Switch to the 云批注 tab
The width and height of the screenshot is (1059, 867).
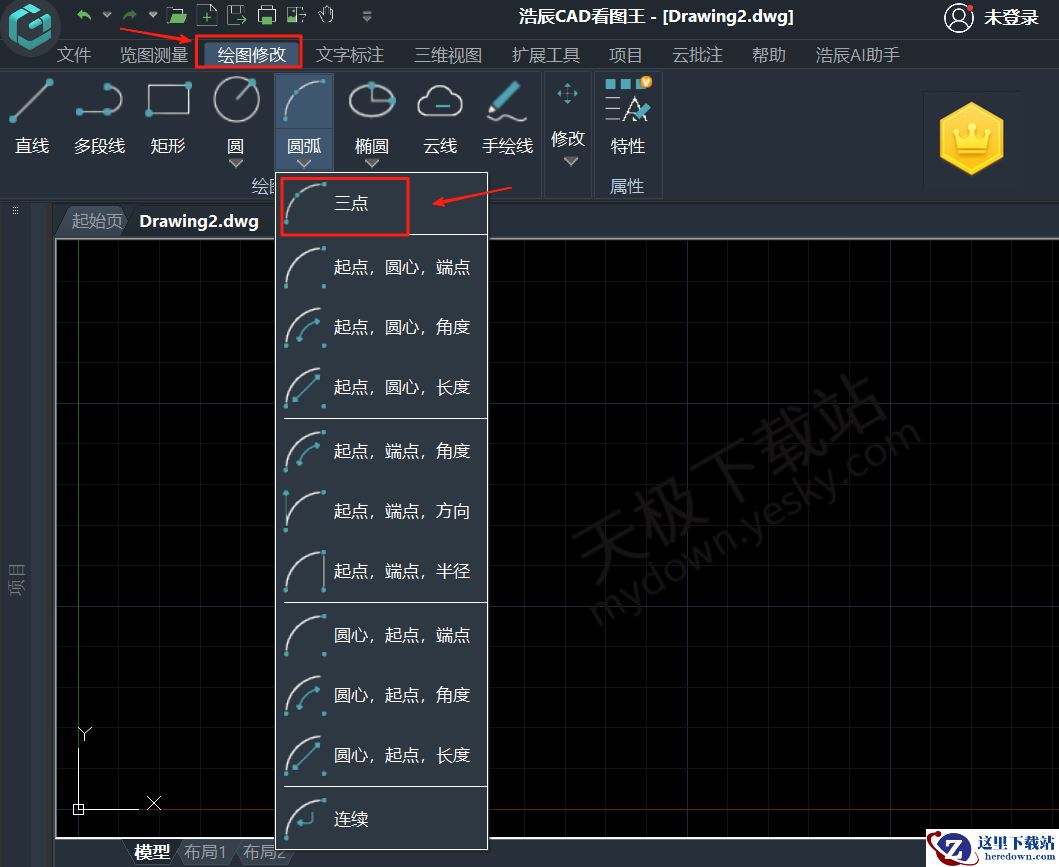point(698,55)
